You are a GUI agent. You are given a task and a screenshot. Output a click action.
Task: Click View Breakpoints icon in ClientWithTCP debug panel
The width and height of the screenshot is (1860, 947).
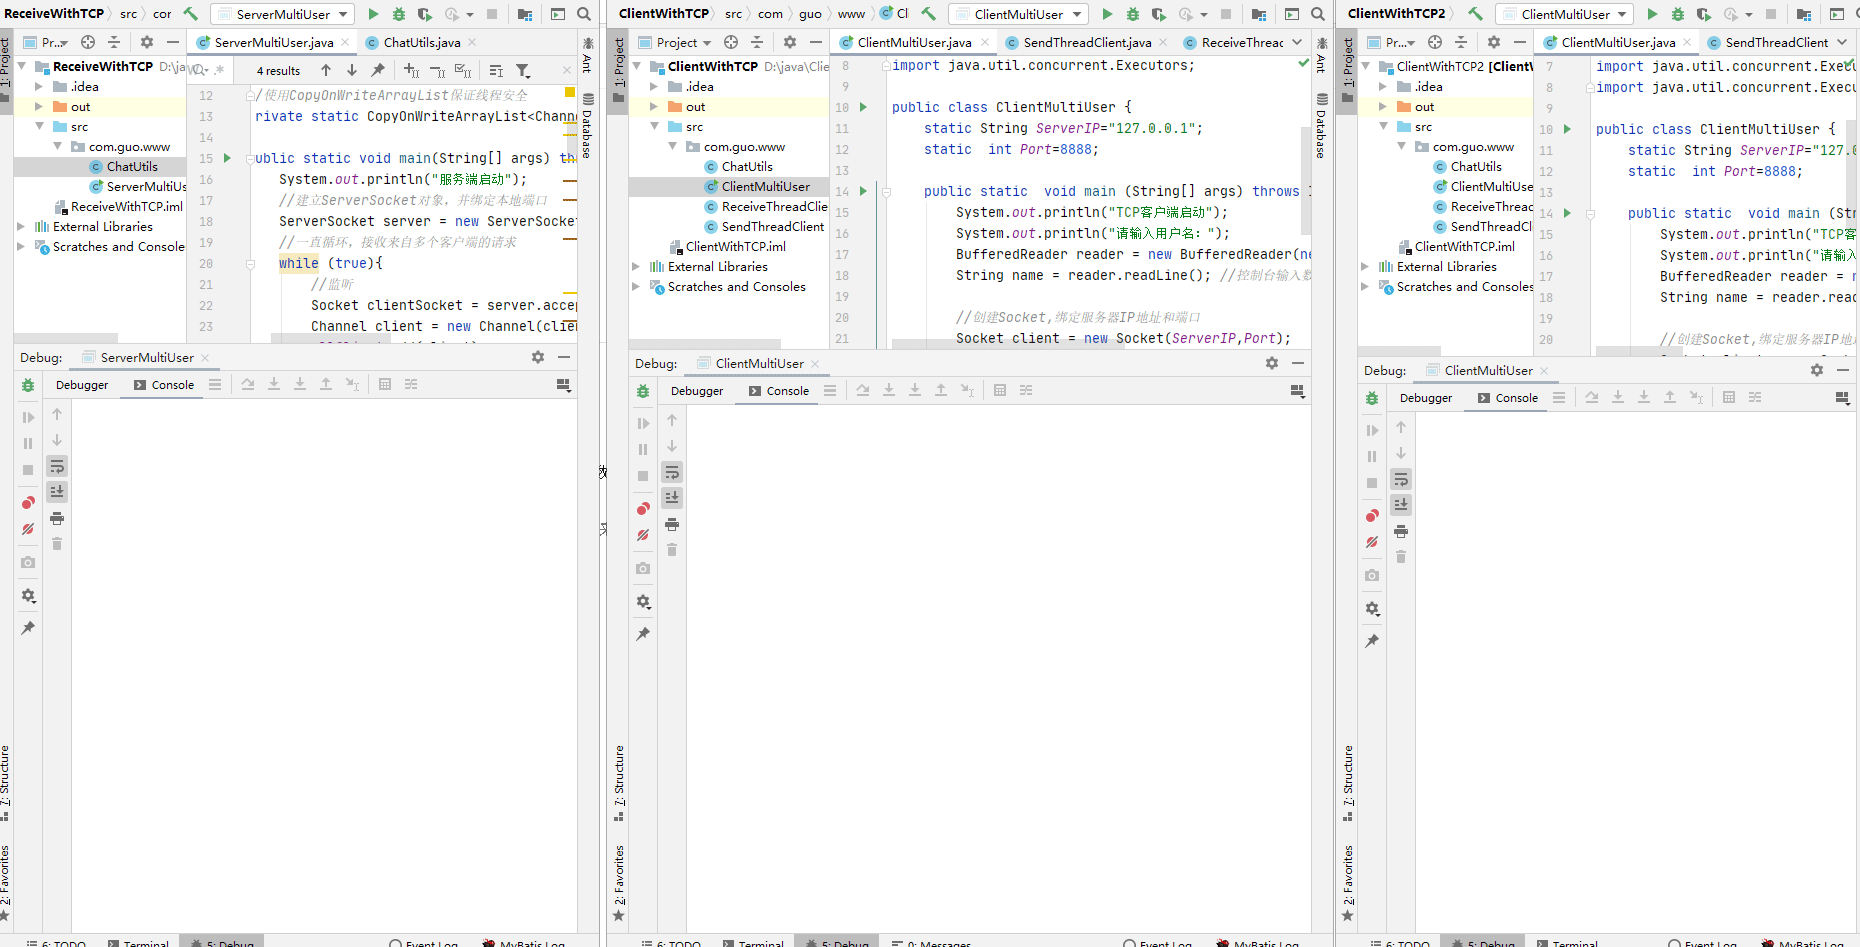pyautogui.click(x=643, y=509)
